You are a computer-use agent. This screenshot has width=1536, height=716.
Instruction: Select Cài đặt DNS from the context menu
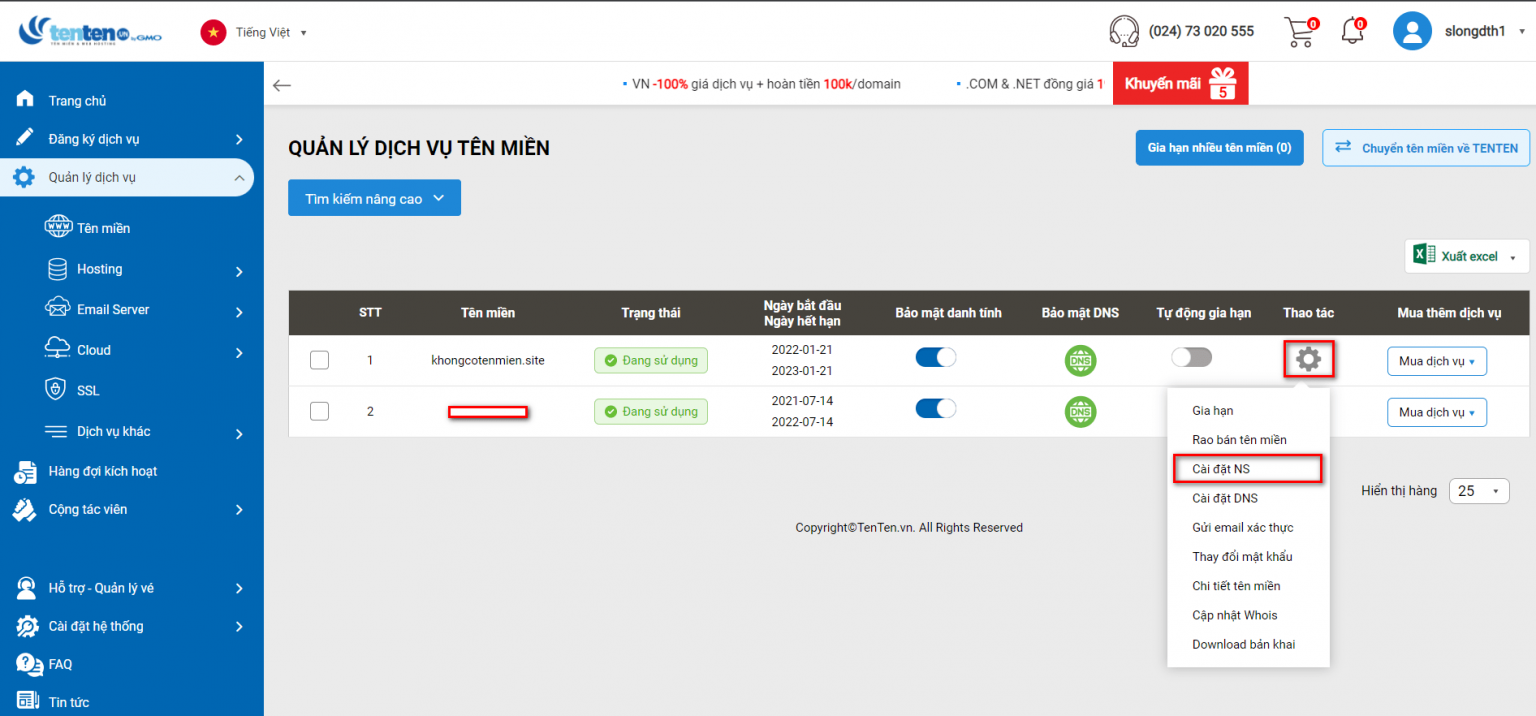coord(1225,498)
